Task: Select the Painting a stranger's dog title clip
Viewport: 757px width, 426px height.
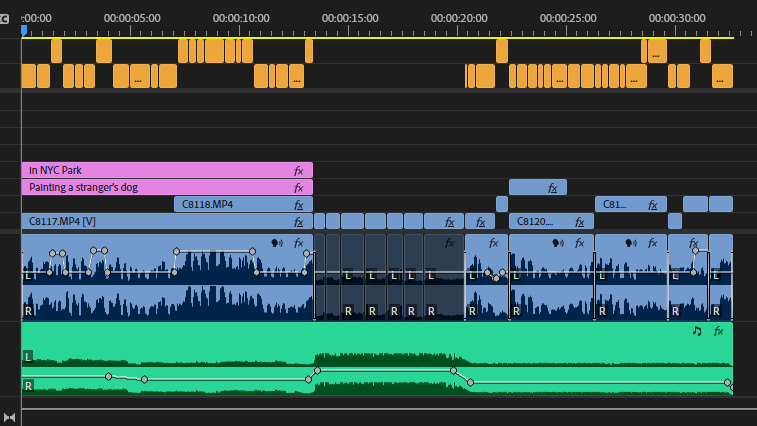Action: (167, 187)
